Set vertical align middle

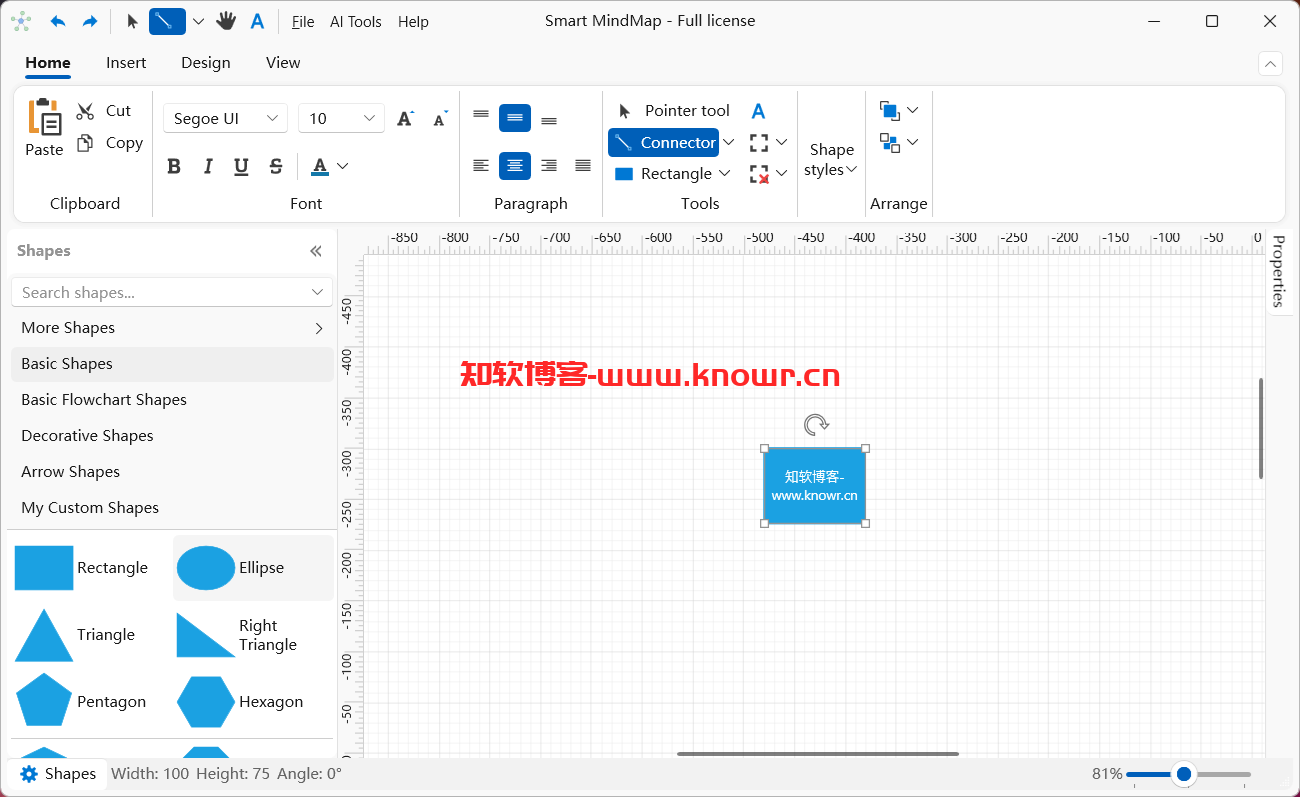tap(515, 118)
